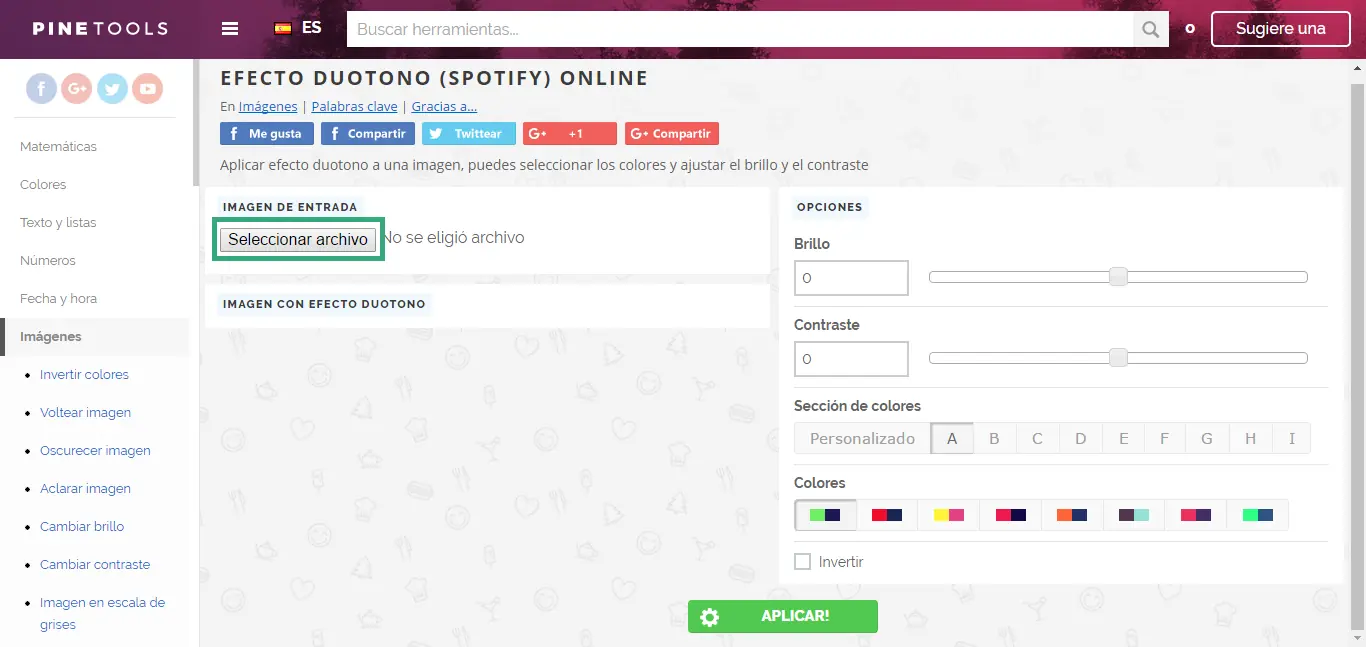Choose the orange and navy color pair
1366x647 pixels.
[1072, 515]
